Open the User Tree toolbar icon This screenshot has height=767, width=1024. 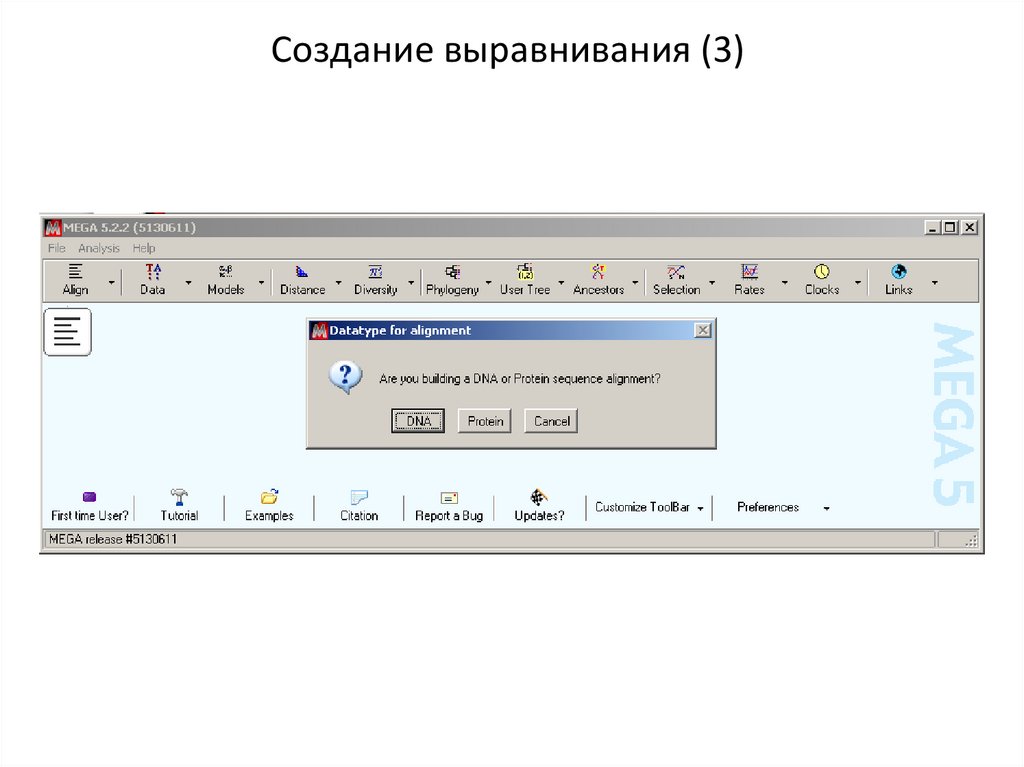(525, 280)
